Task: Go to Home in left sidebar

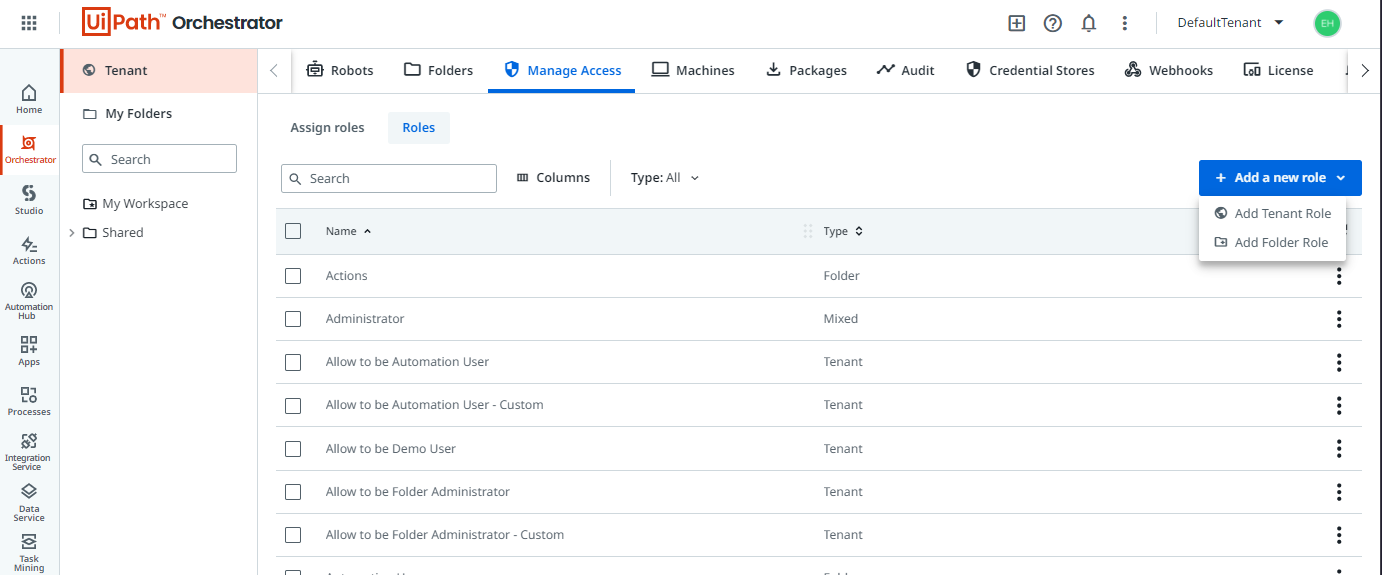Action: [x=29, y=99]
